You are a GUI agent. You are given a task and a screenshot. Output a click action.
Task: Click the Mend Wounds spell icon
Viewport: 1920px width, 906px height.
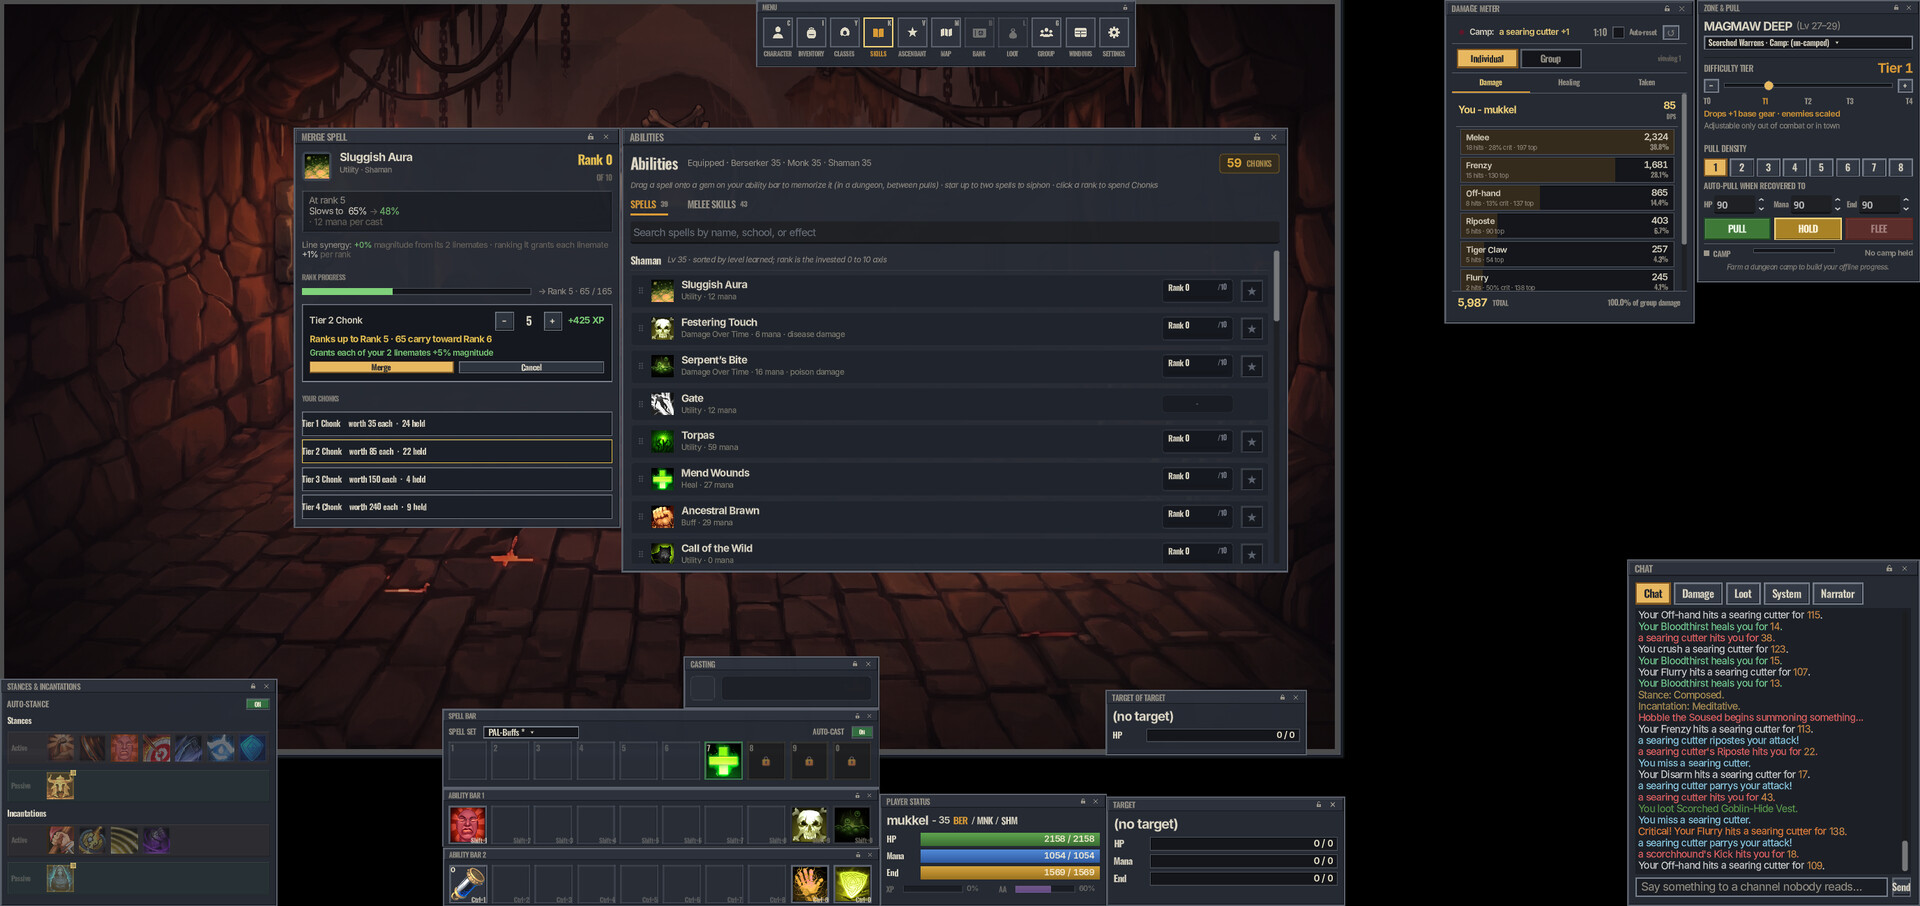click(662, 479)
